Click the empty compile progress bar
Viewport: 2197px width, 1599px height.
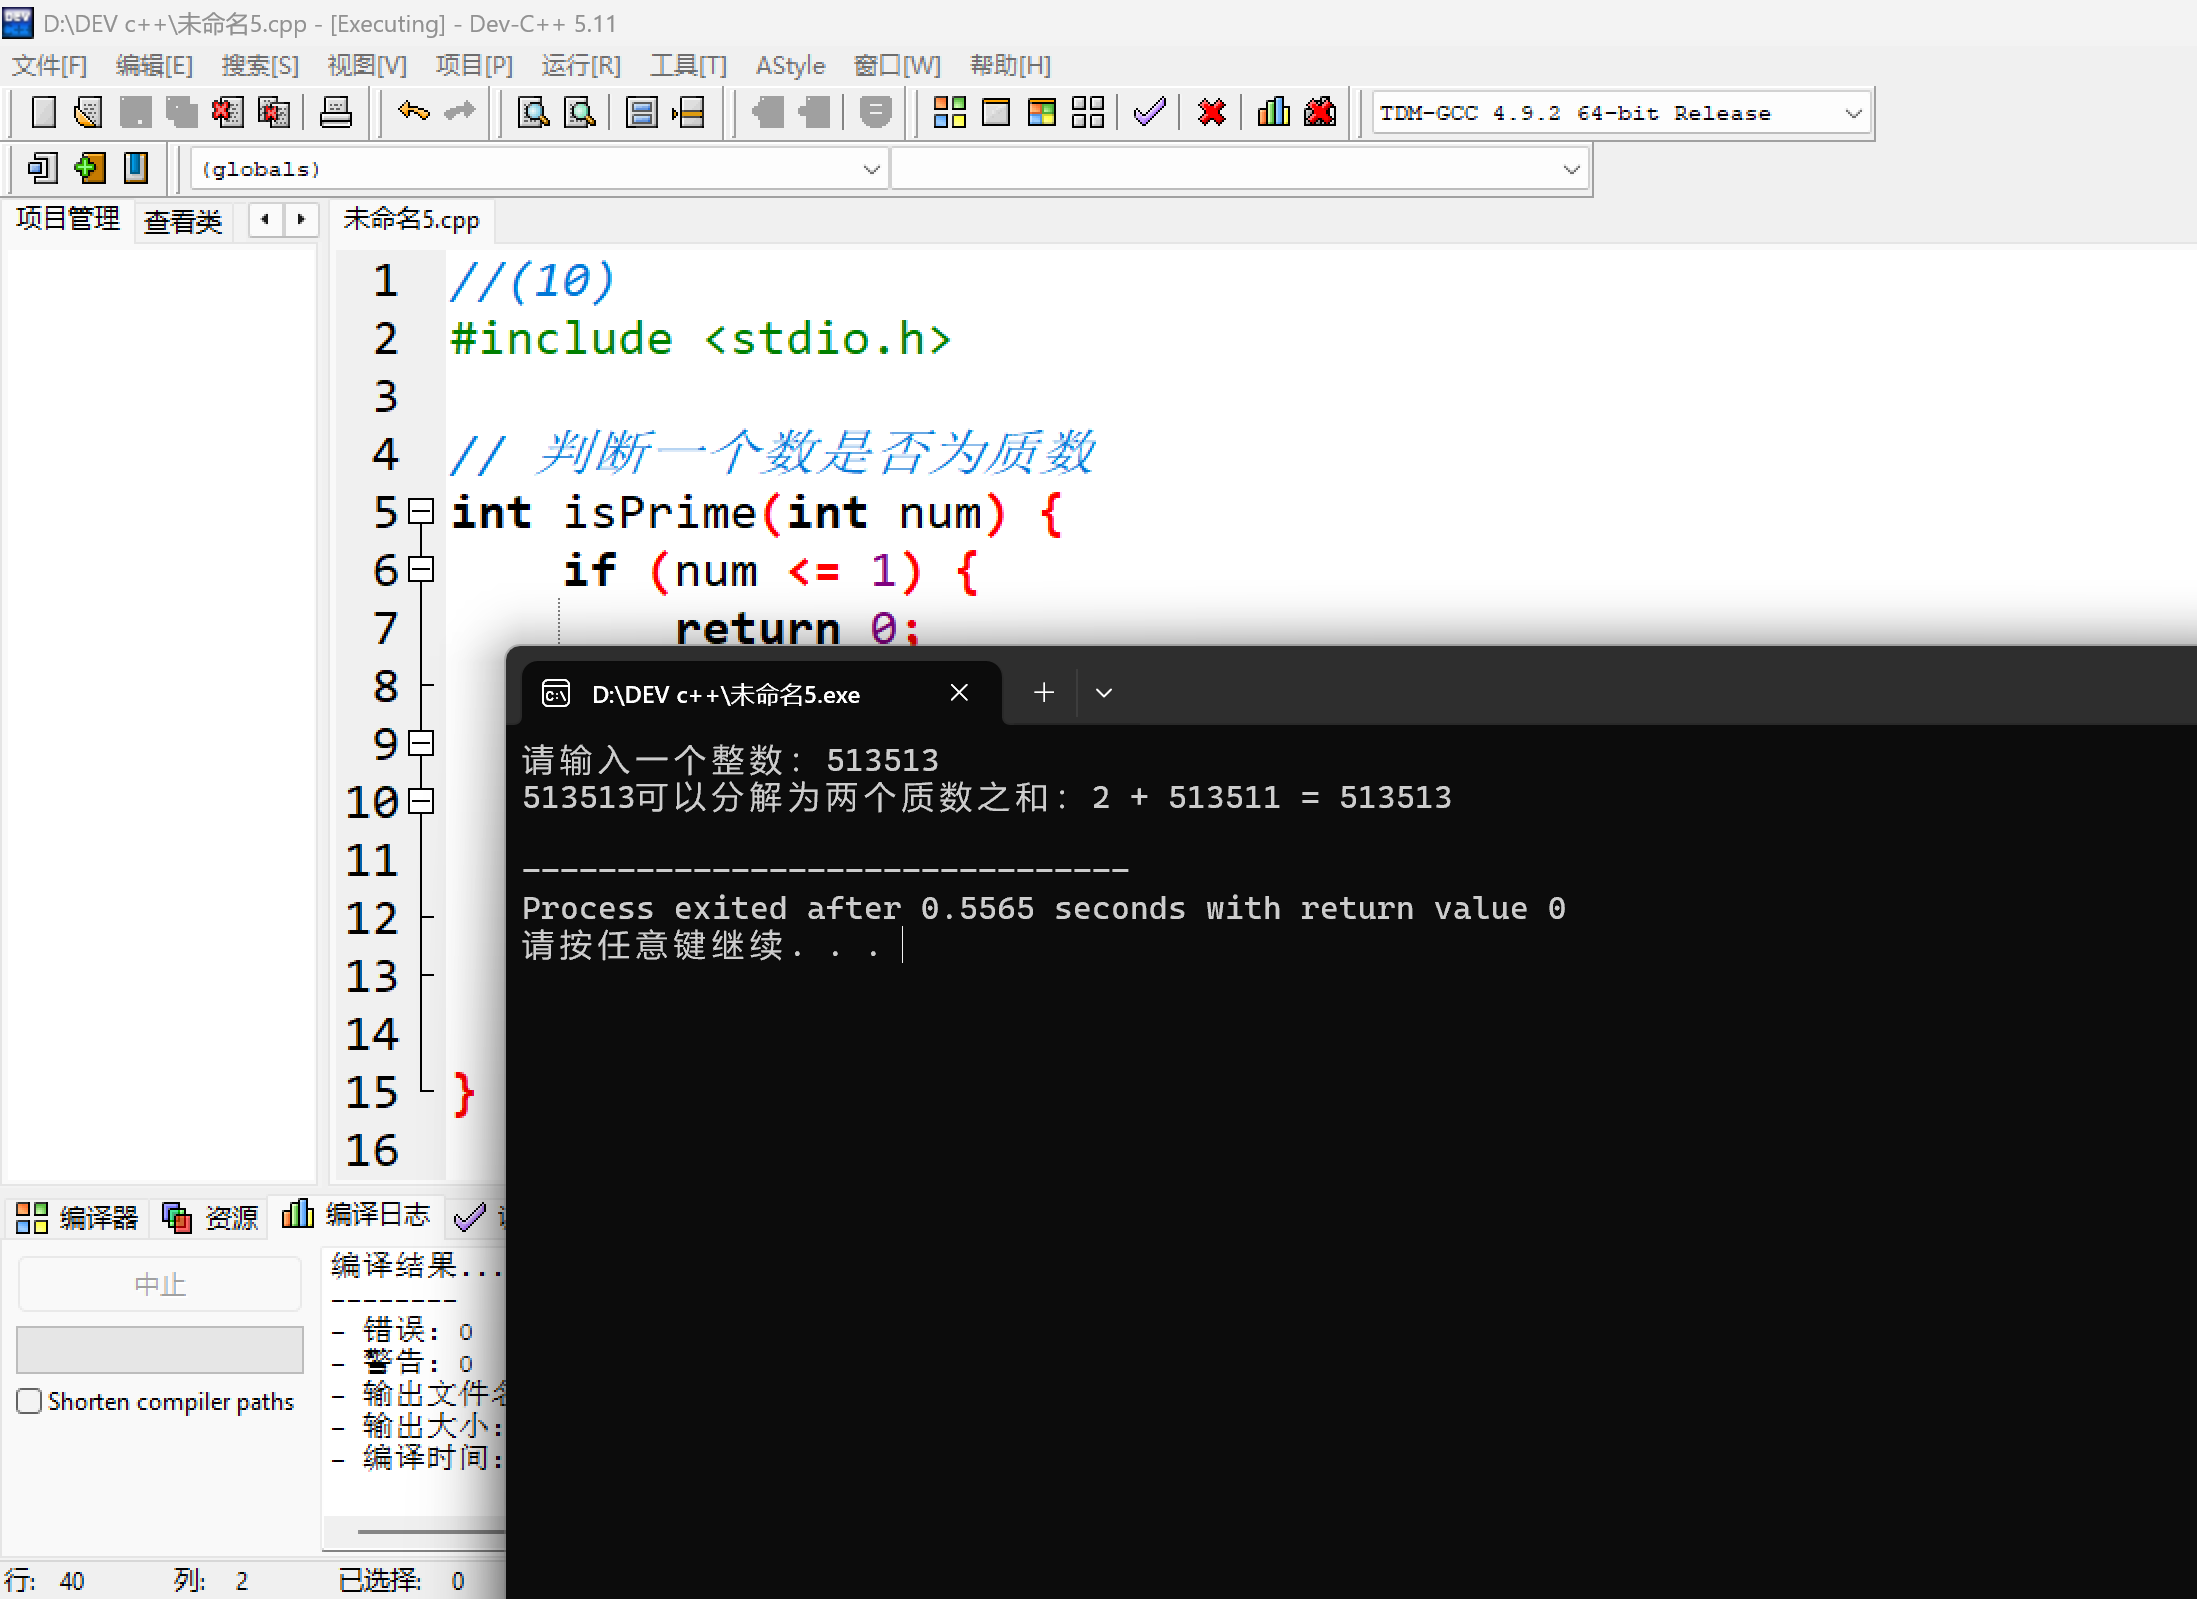click(x=160, y=1349)
